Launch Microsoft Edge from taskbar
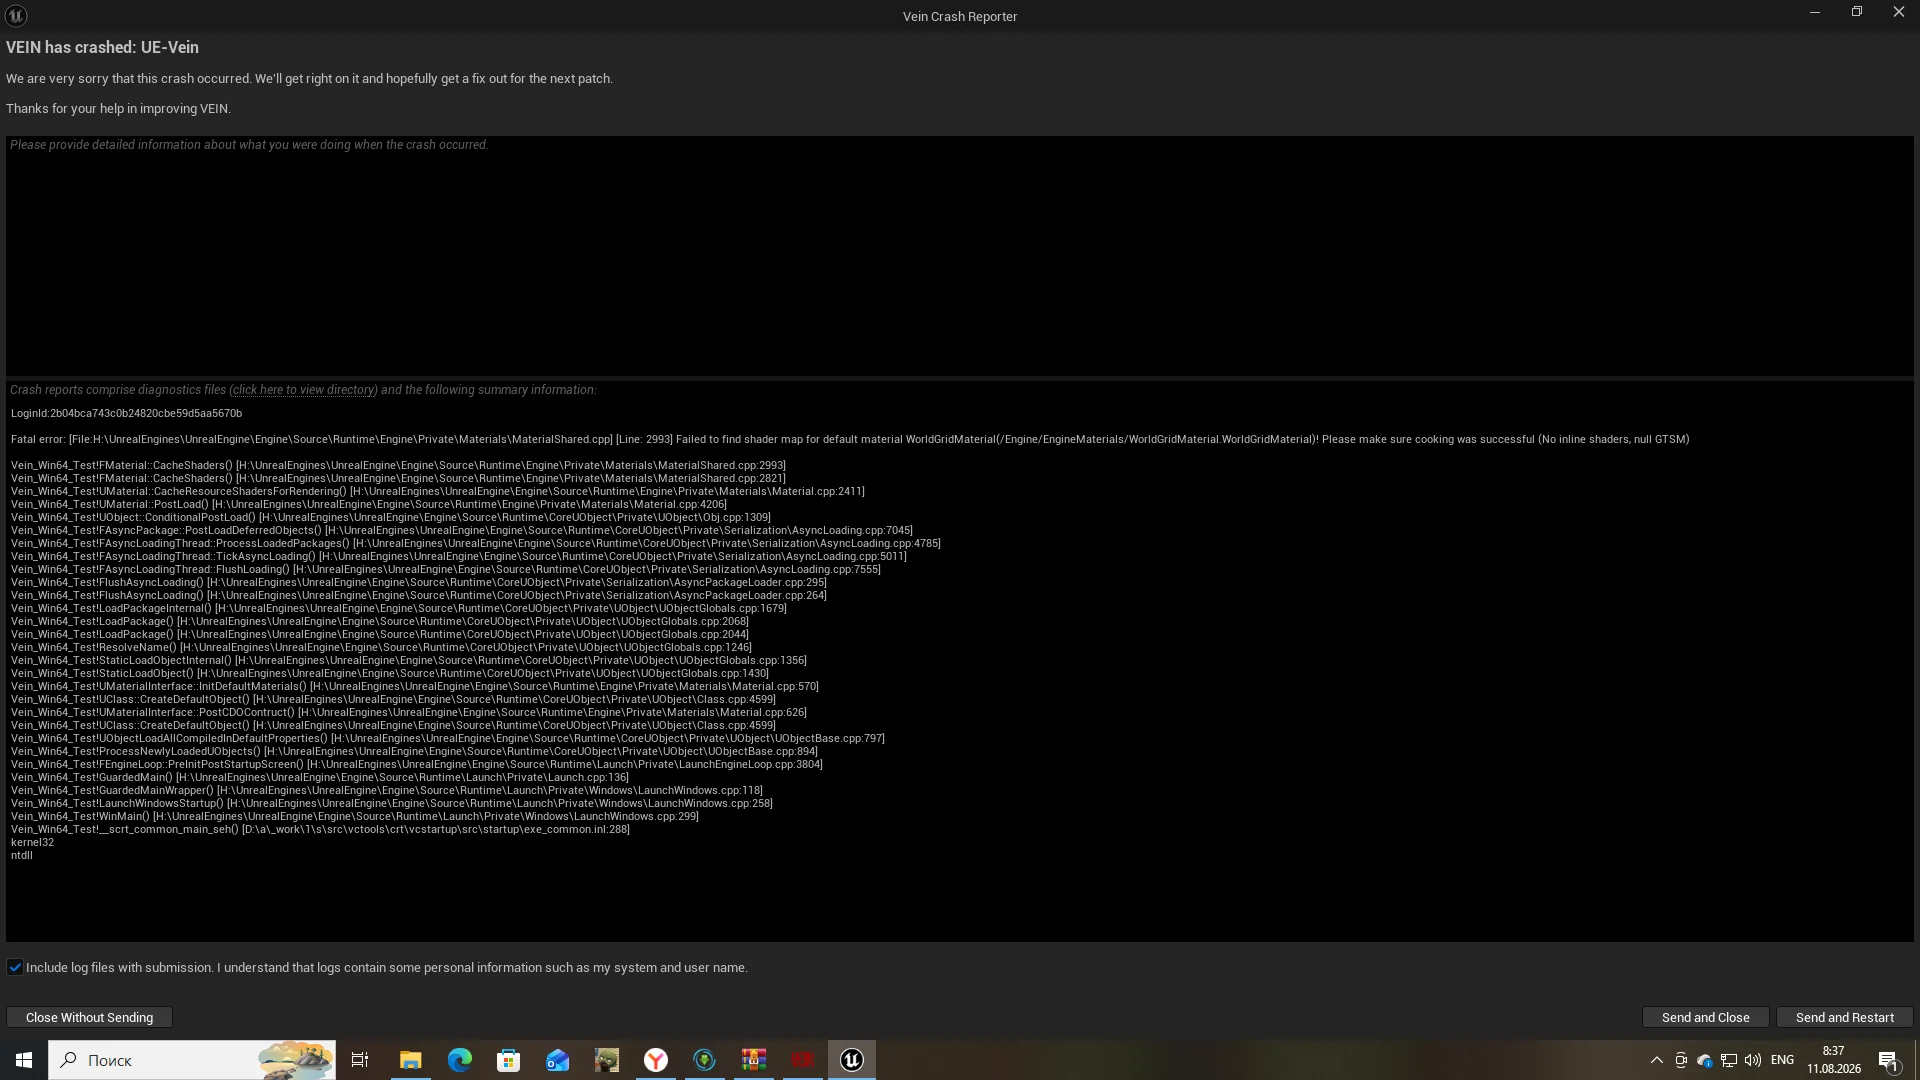 point(459,1060)
